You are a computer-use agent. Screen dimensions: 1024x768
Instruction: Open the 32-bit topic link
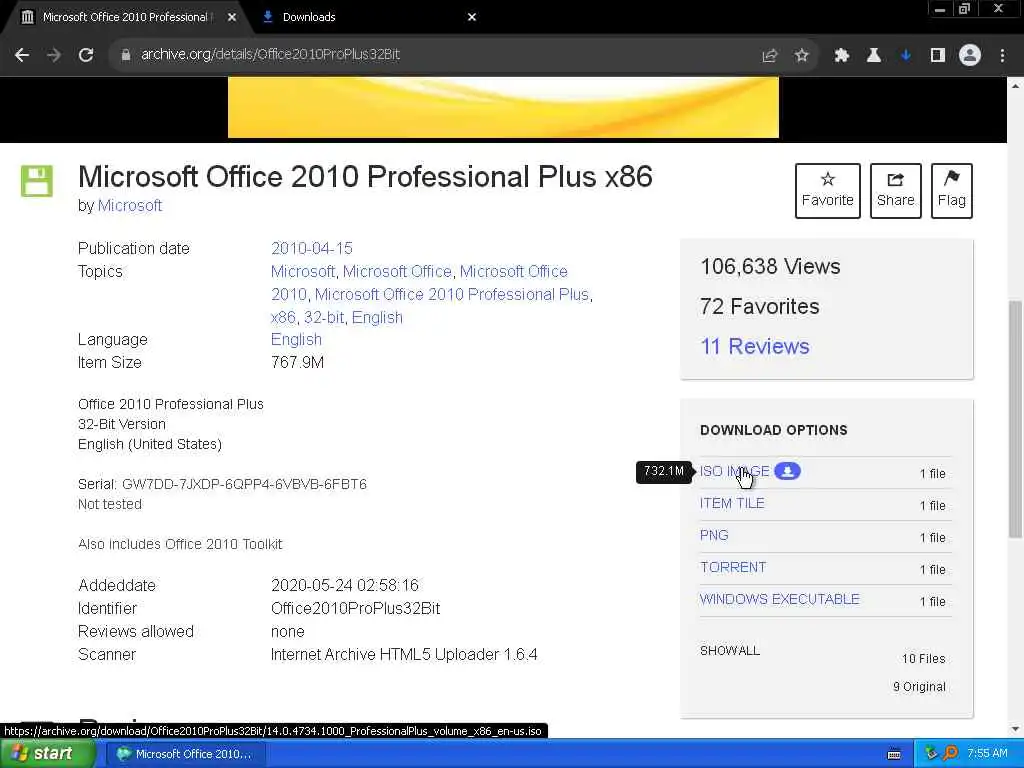point(324,317)
